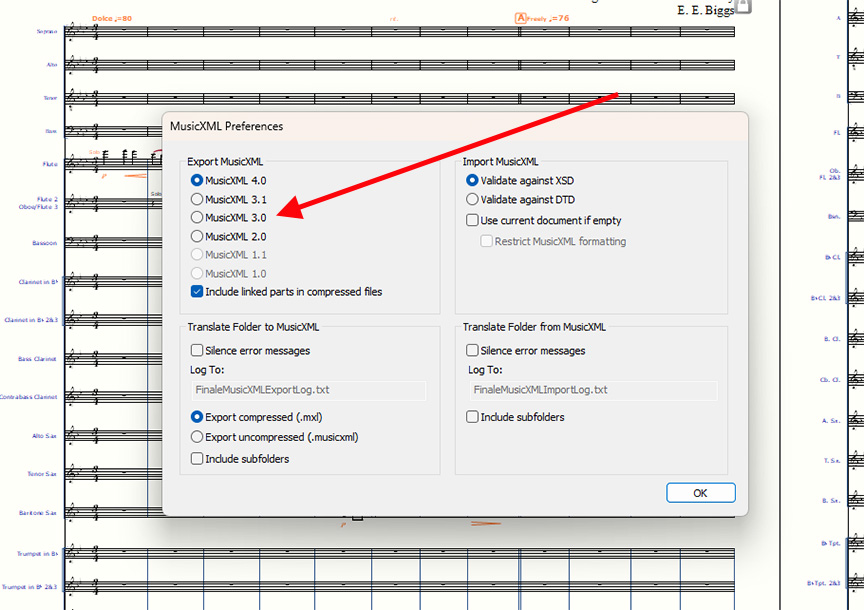Select the MusicXML 4.0 radio button

(x=197, y=181)
